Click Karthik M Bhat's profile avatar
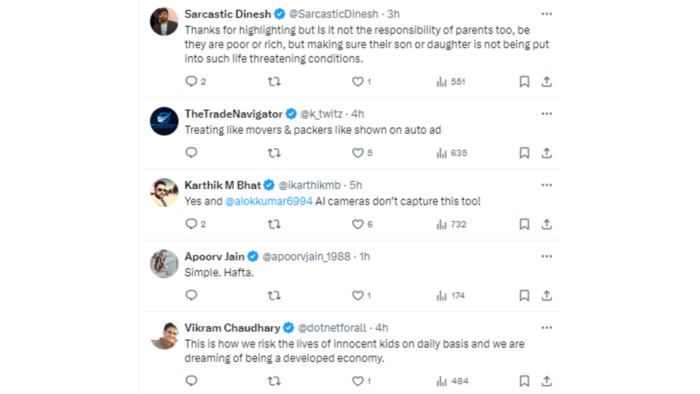This screenshot has width=700, height=394. click(x=164, y=192)
